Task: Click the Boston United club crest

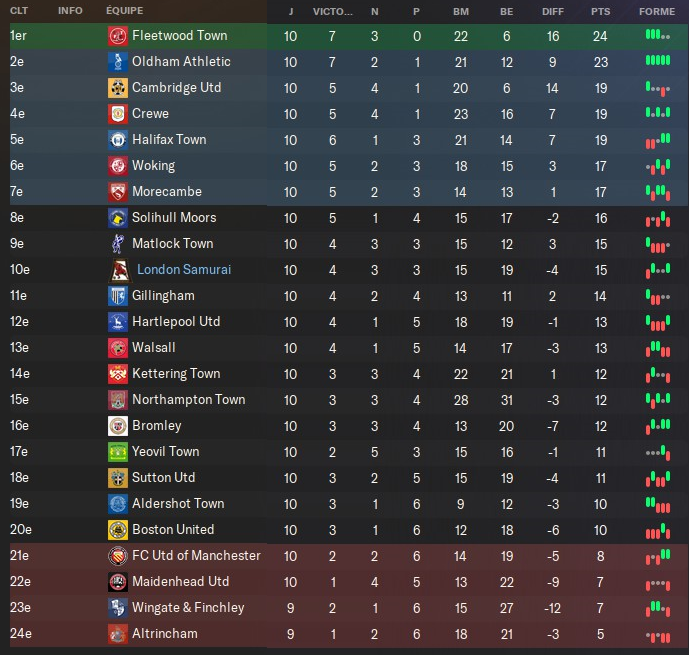Action: pos(117,530)
